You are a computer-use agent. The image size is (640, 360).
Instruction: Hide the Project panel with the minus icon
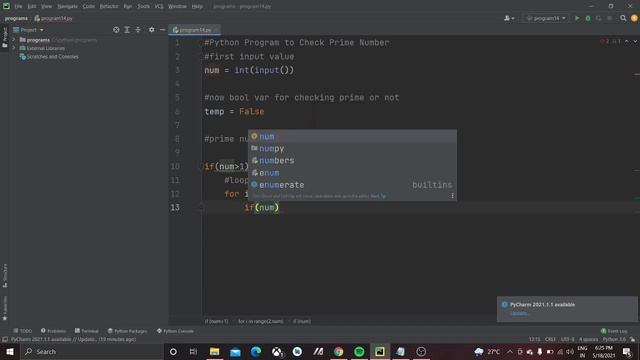[162, 30]
